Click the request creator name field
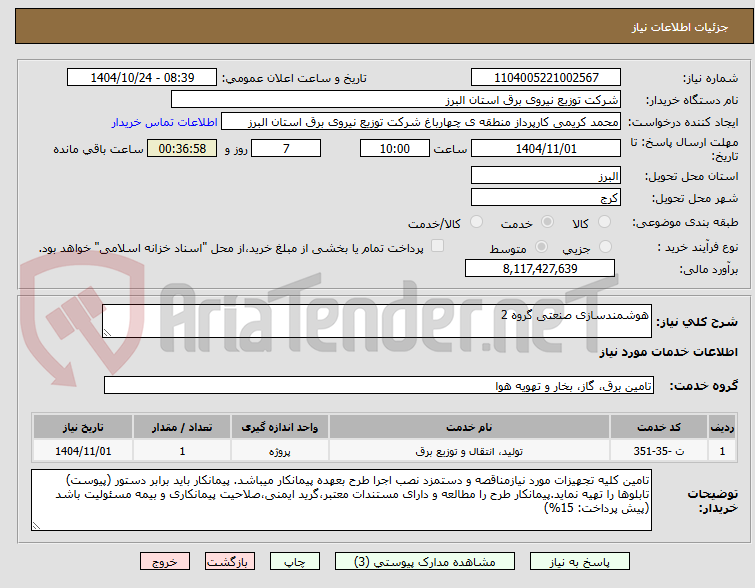This screenshot has height=588, width=755. tap(421, 122)
